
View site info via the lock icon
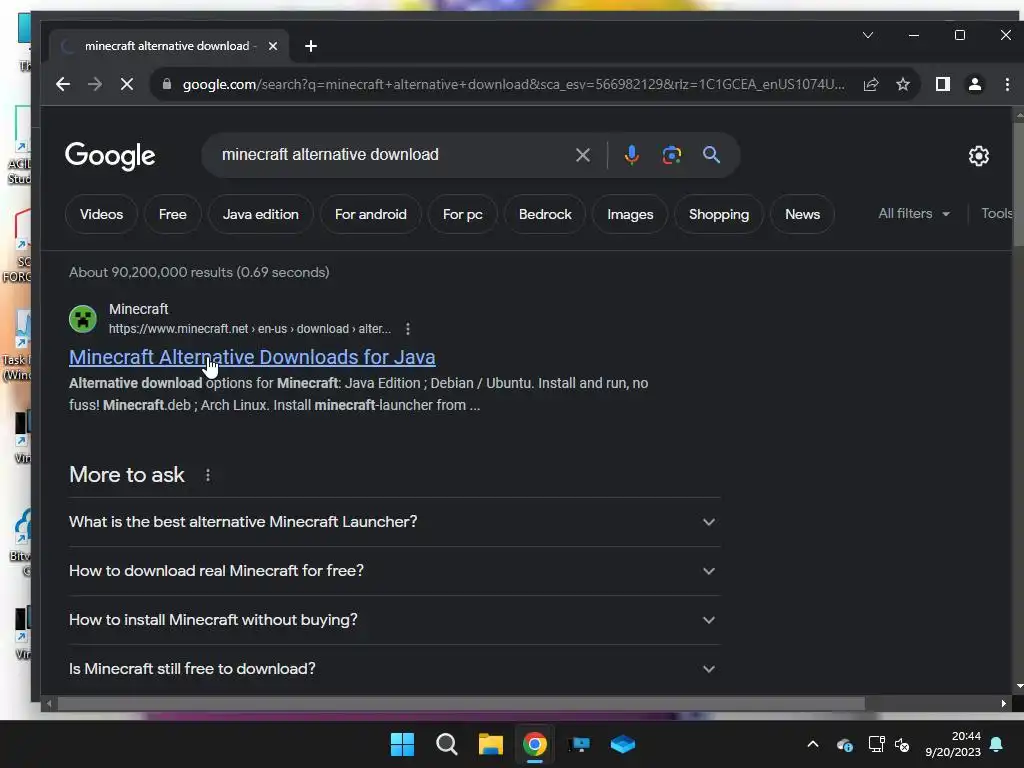167,84
